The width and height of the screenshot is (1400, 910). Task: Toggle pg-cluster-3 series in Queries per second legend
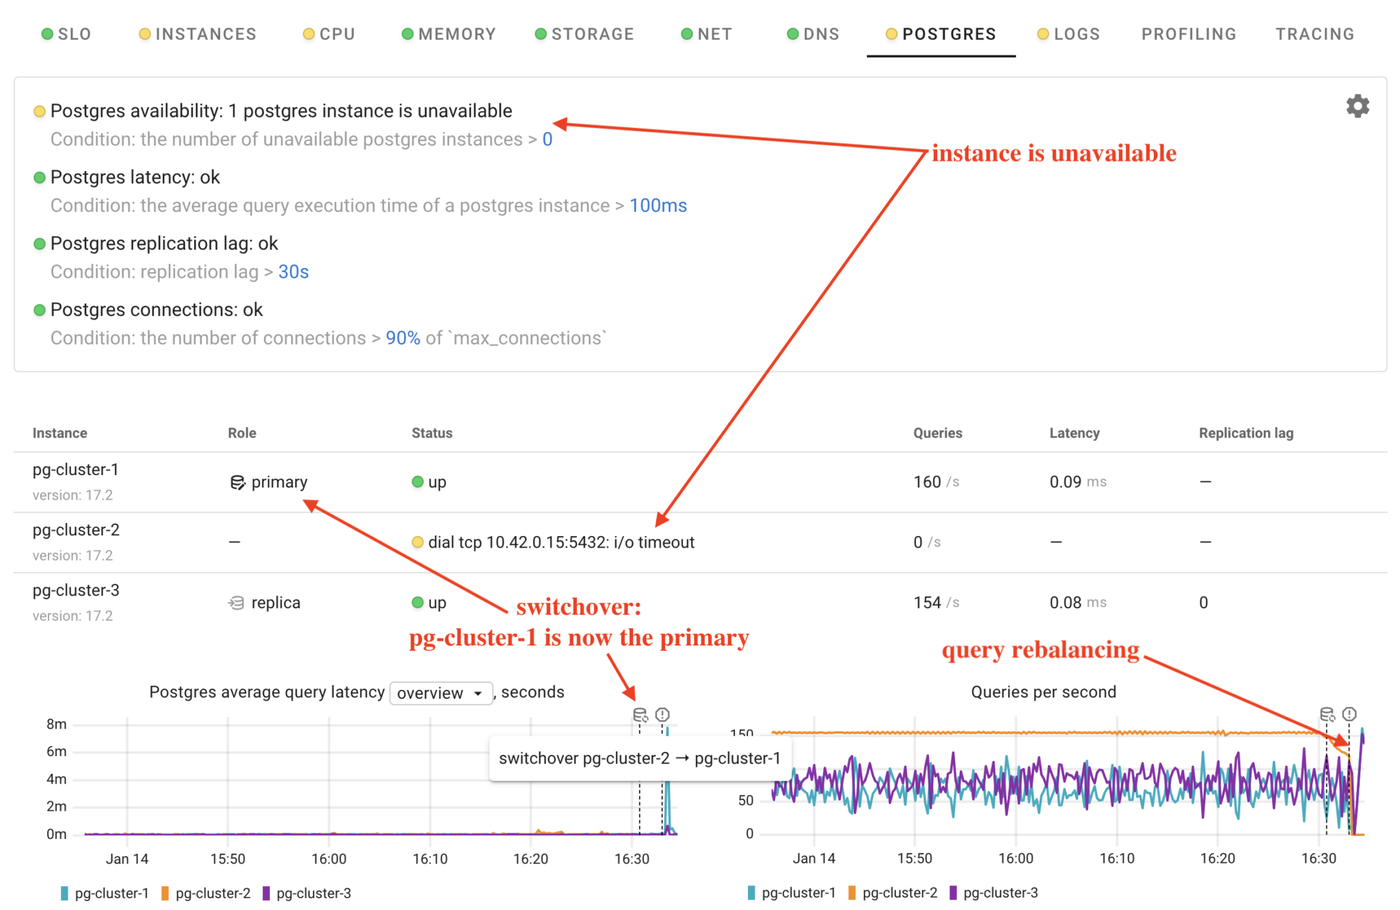[994, 893]
